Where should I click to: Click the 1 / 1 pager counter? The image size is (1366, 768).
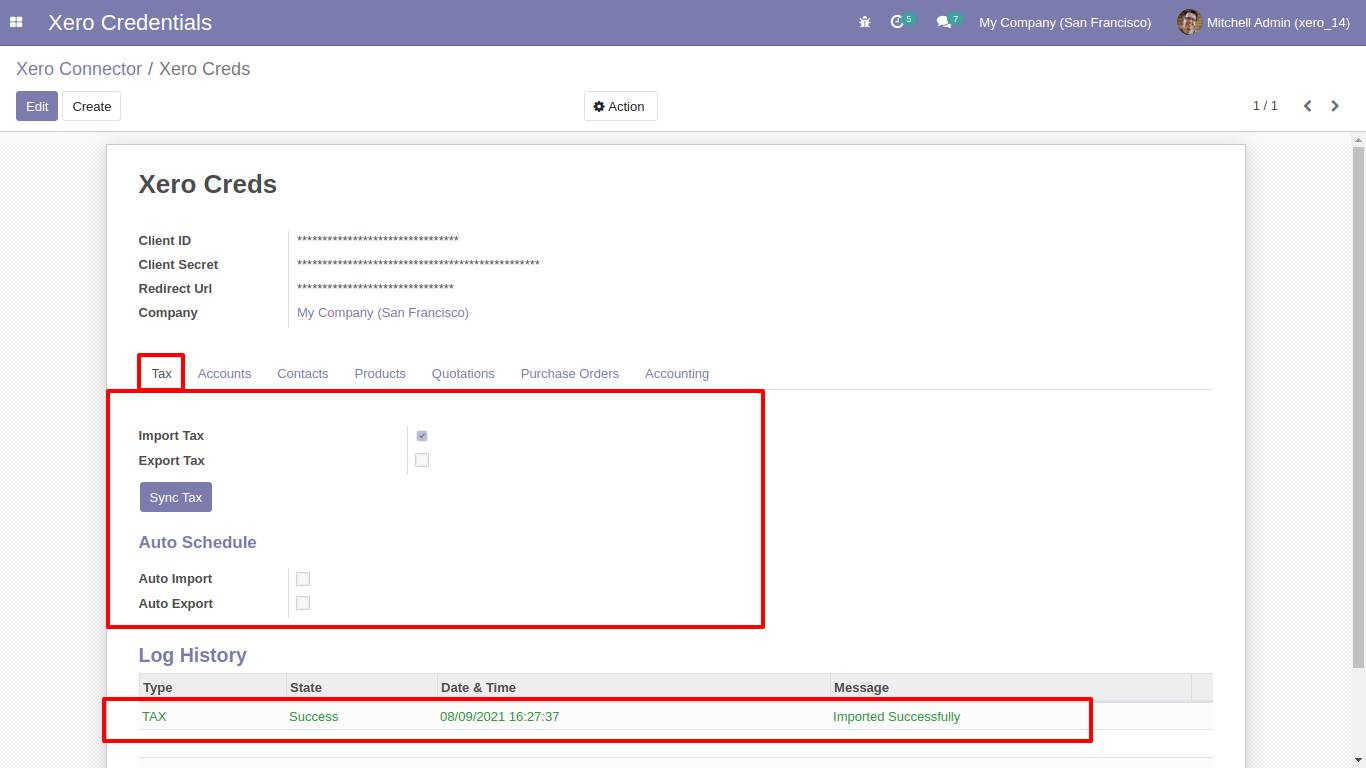coord(1265,106)
